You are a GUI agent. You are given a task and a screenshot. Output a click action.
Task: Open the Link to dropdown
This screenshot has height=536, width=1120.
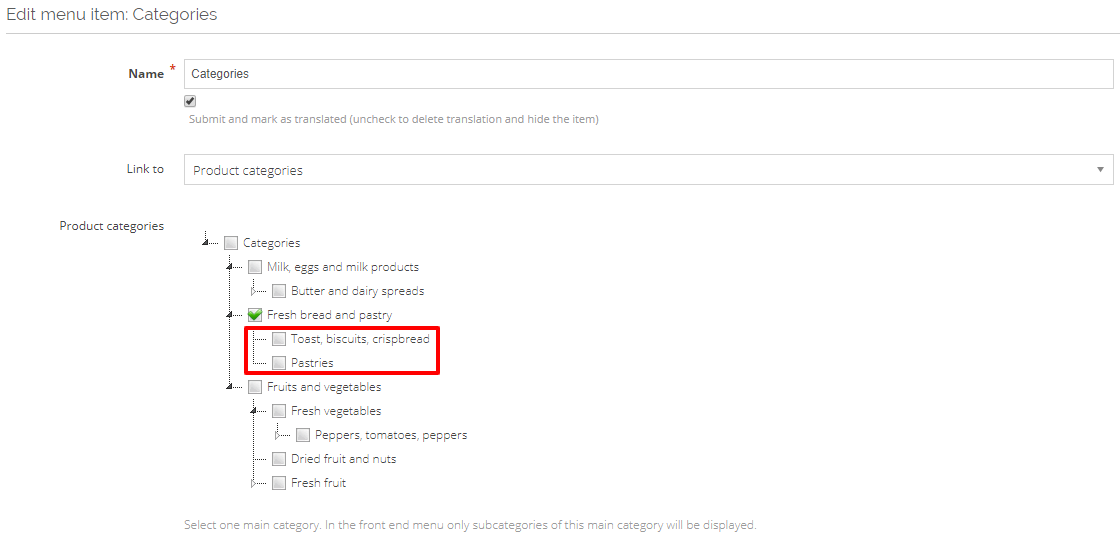tap(649, 170)
